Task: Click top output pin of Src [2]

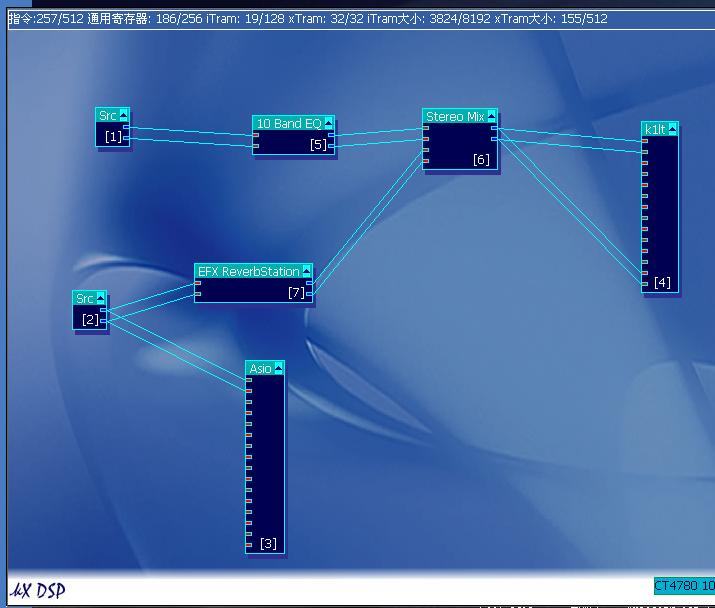Action: tap(104, 310)
